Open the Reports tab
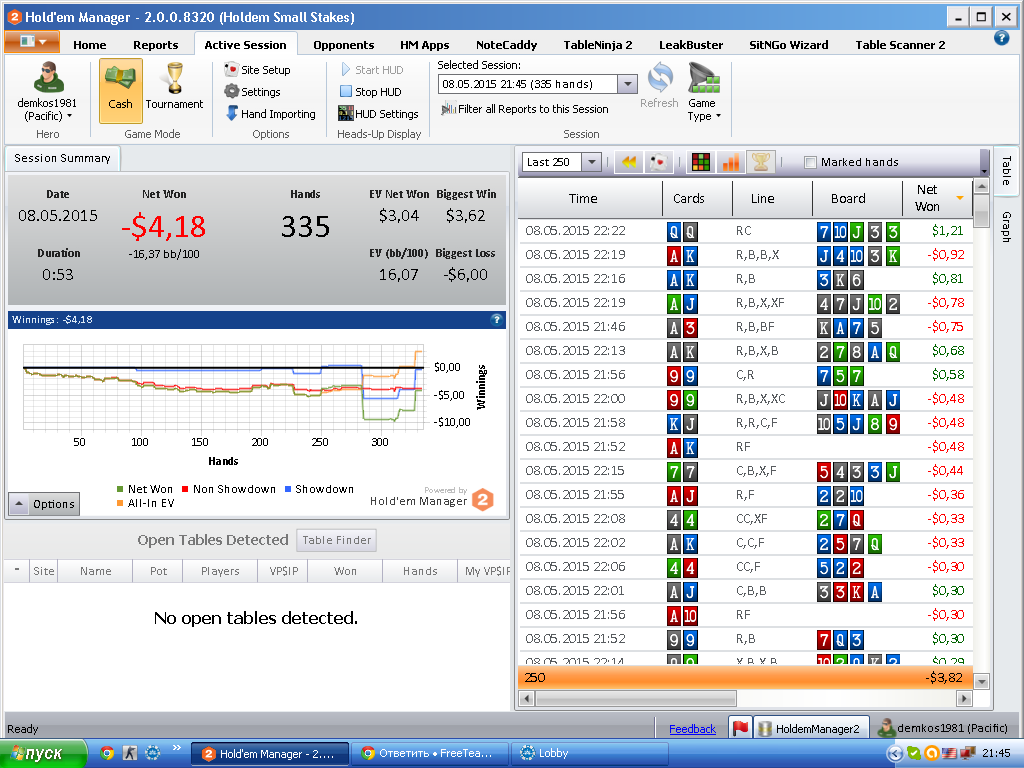The height and width of the screenshot is (768, 1024). [x=155, y=44]
